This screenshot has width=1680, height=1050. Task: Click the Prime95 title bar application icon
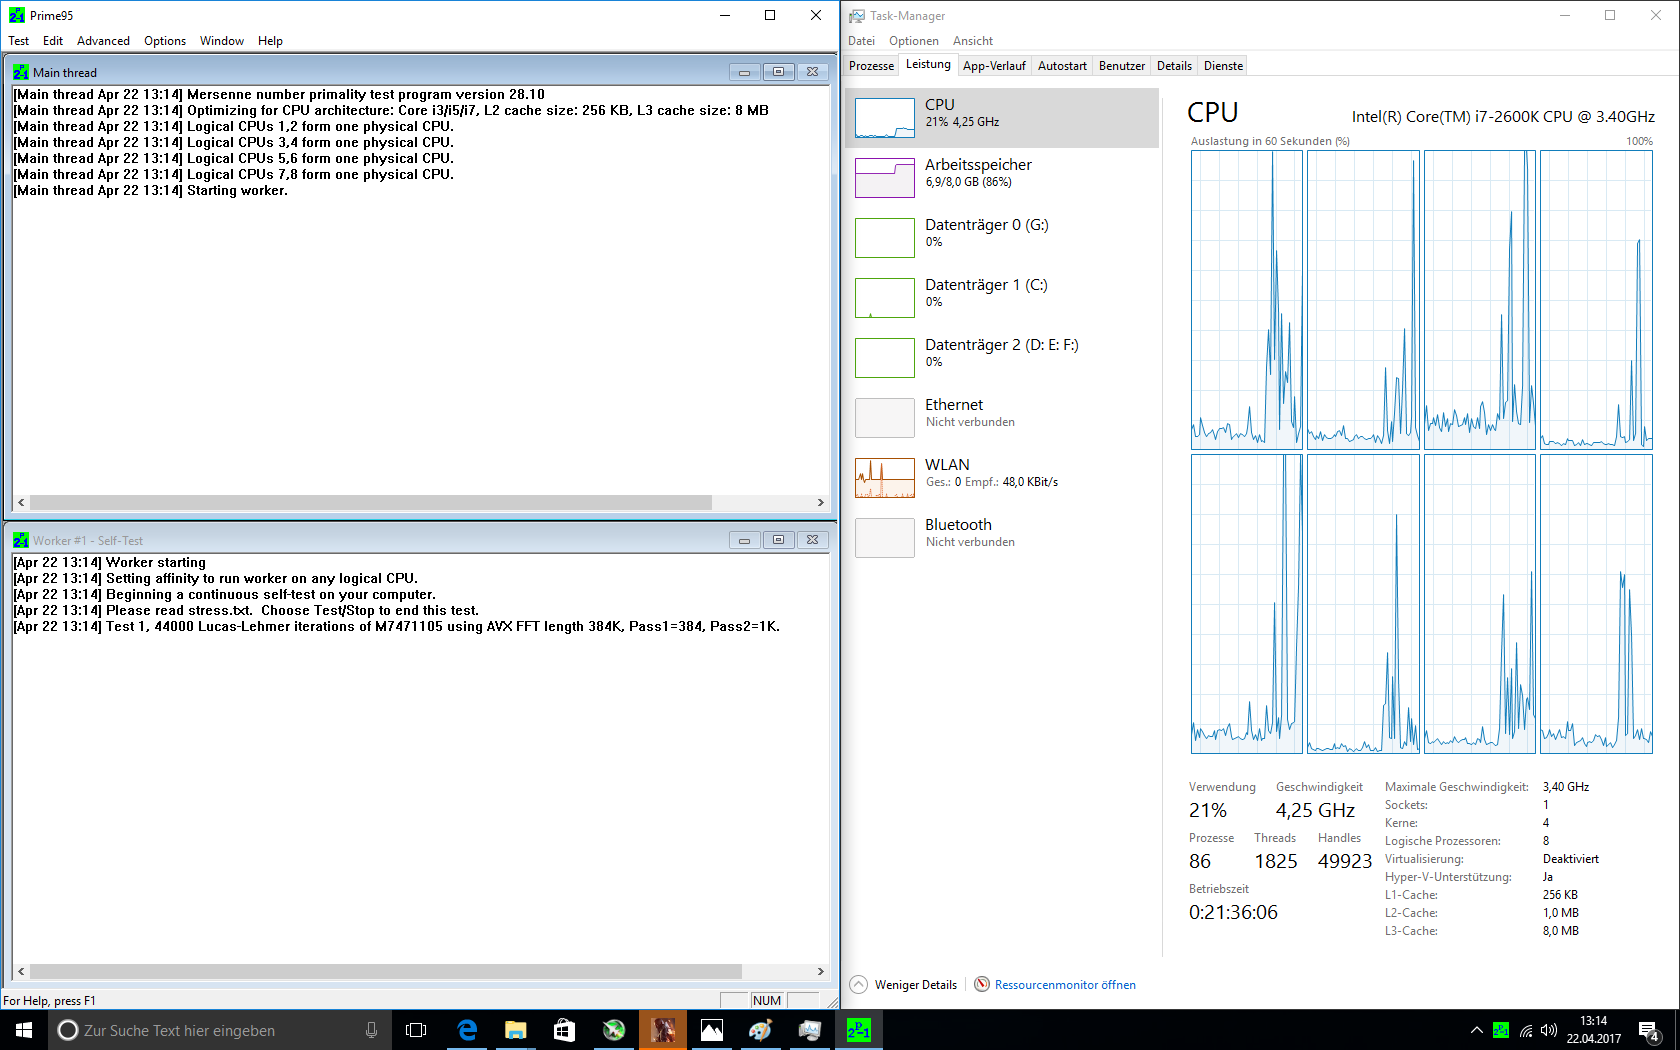tap(17, 15)
